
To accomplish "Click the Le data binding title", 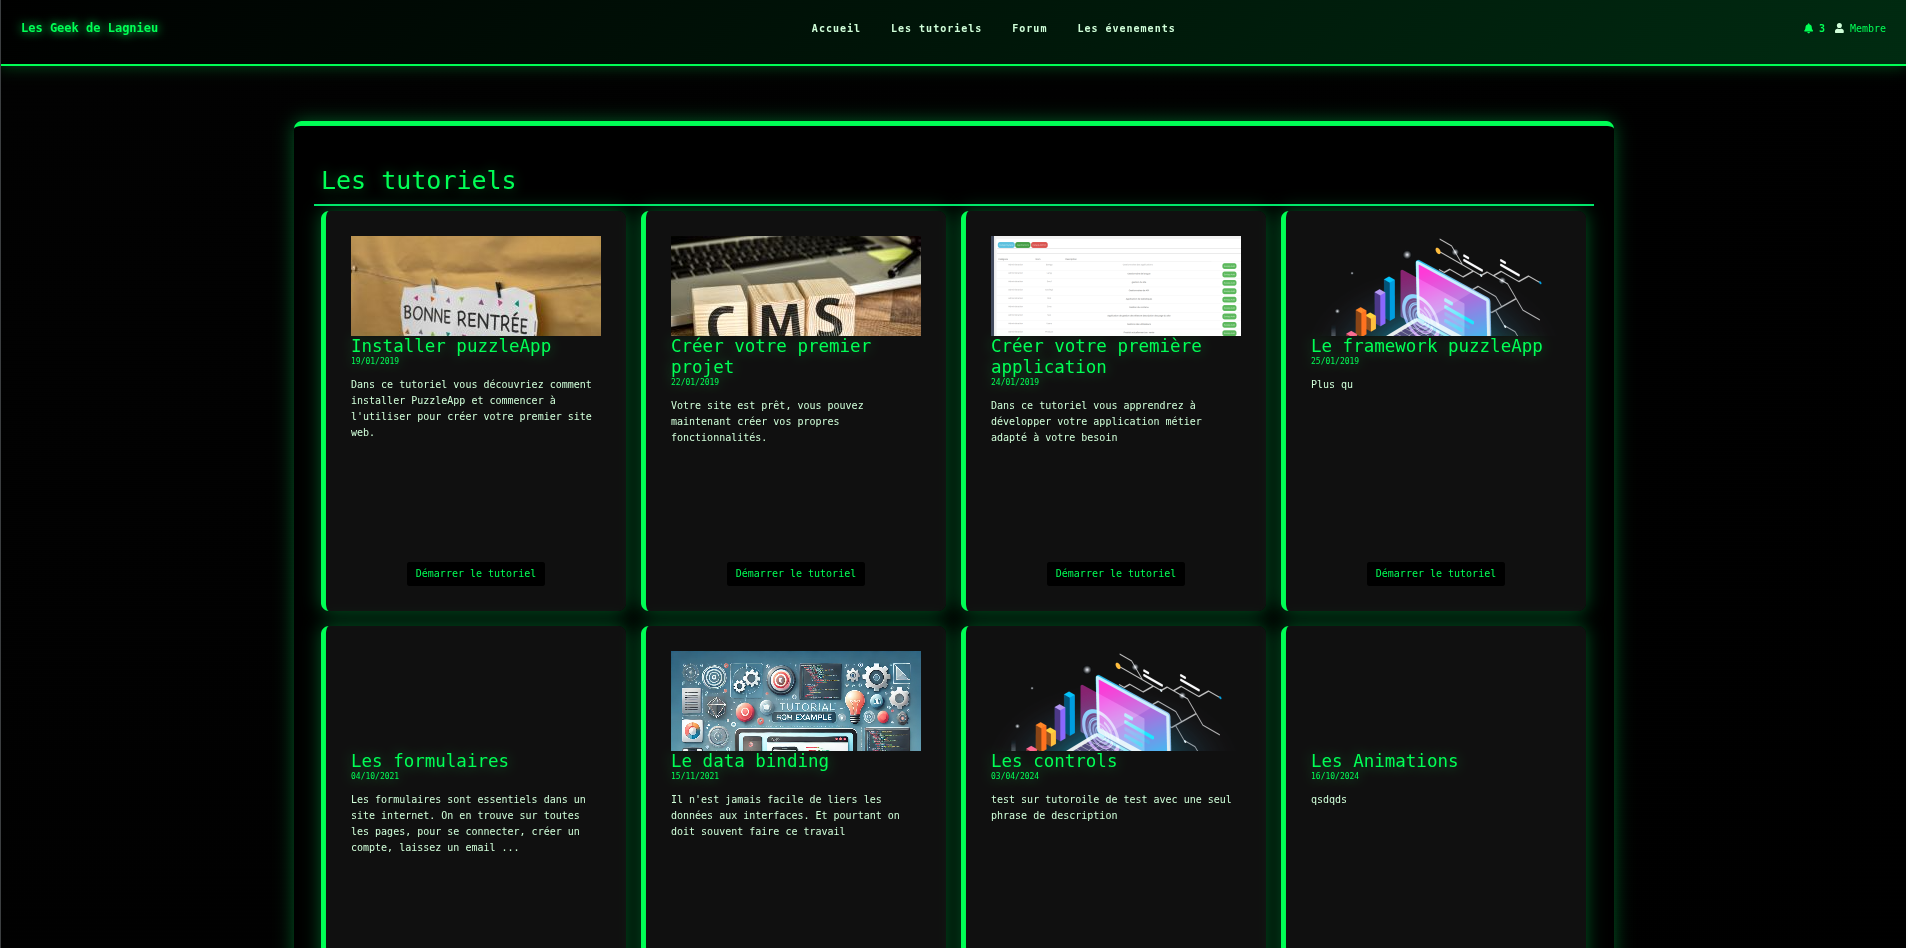I will pyautogui.click(x=749, y=761).
